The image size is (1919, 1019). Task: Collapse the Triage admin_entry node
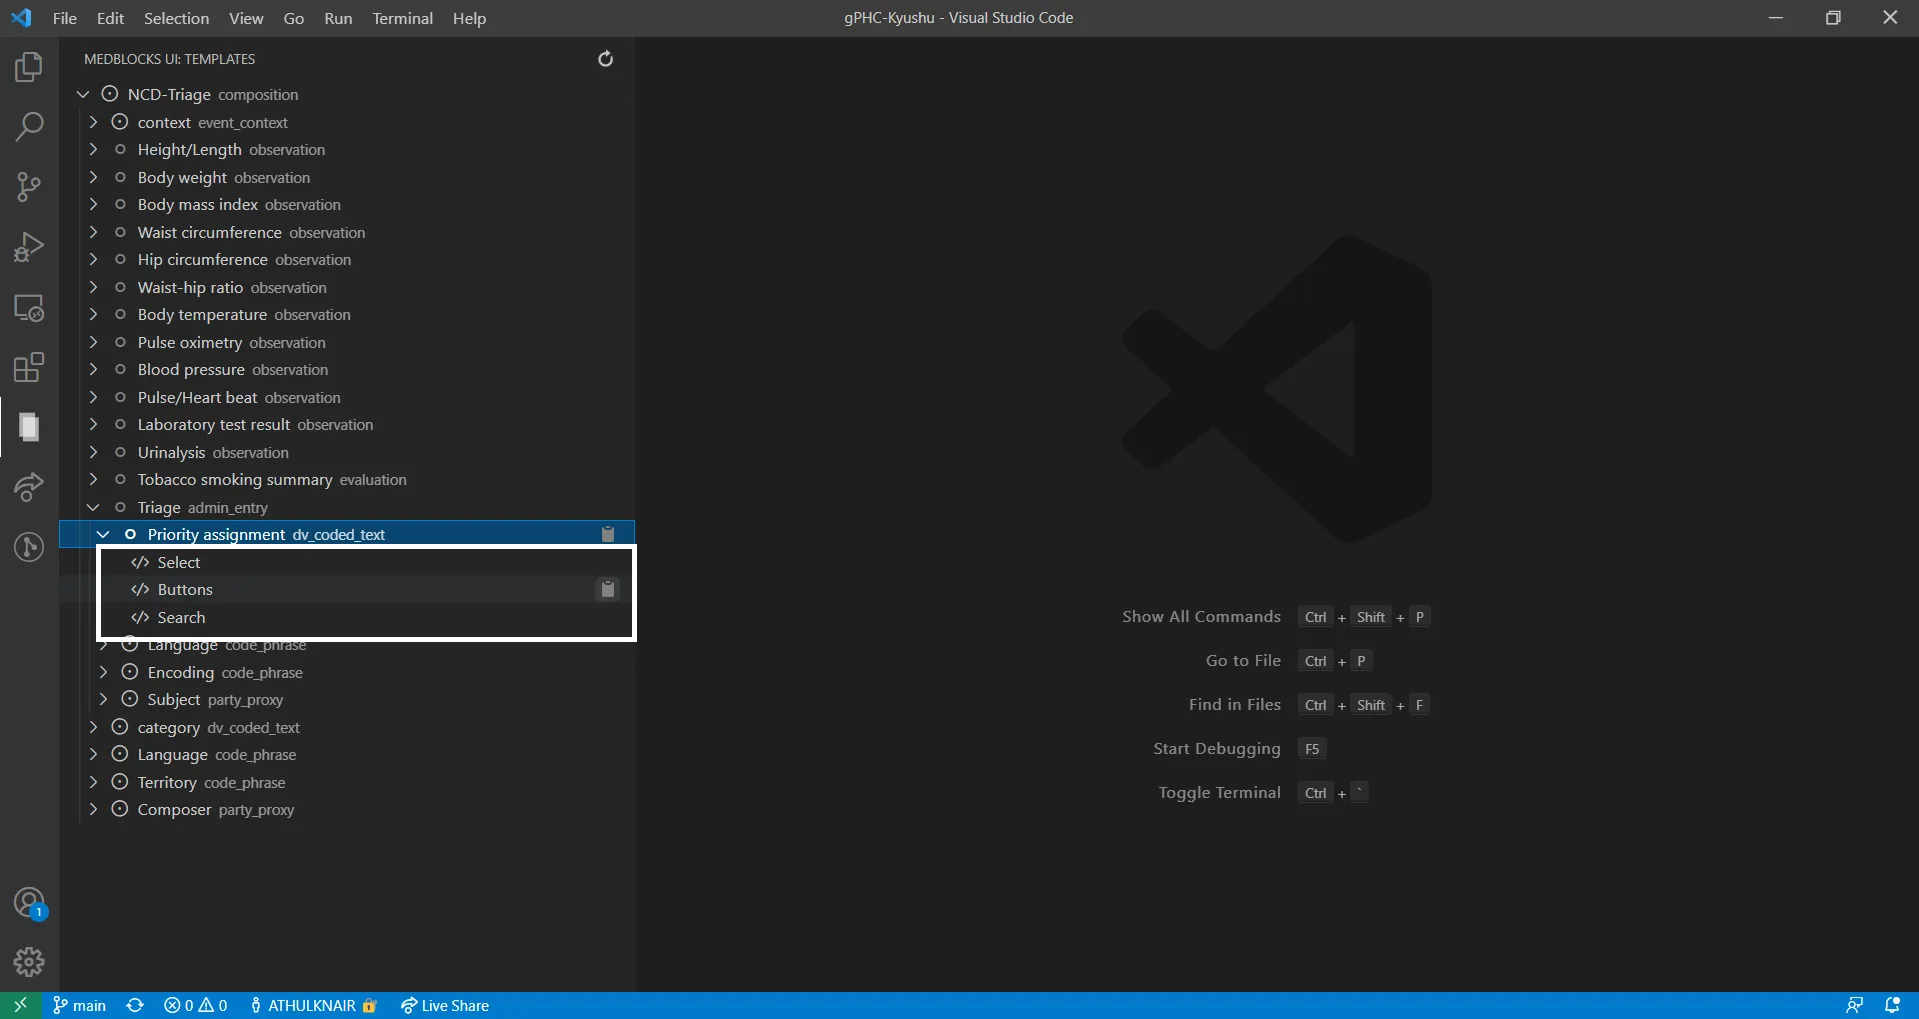pyautogui.click(x=93, y=508)
